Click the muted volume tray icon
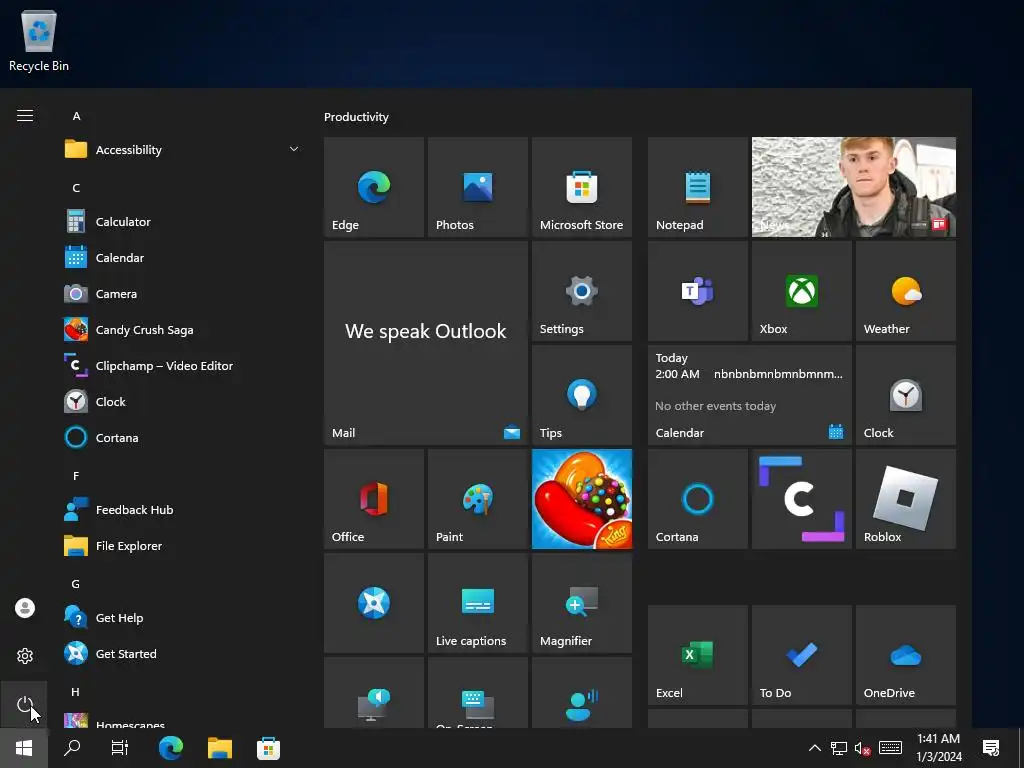 pyautogui.click(x=862, y=748)
